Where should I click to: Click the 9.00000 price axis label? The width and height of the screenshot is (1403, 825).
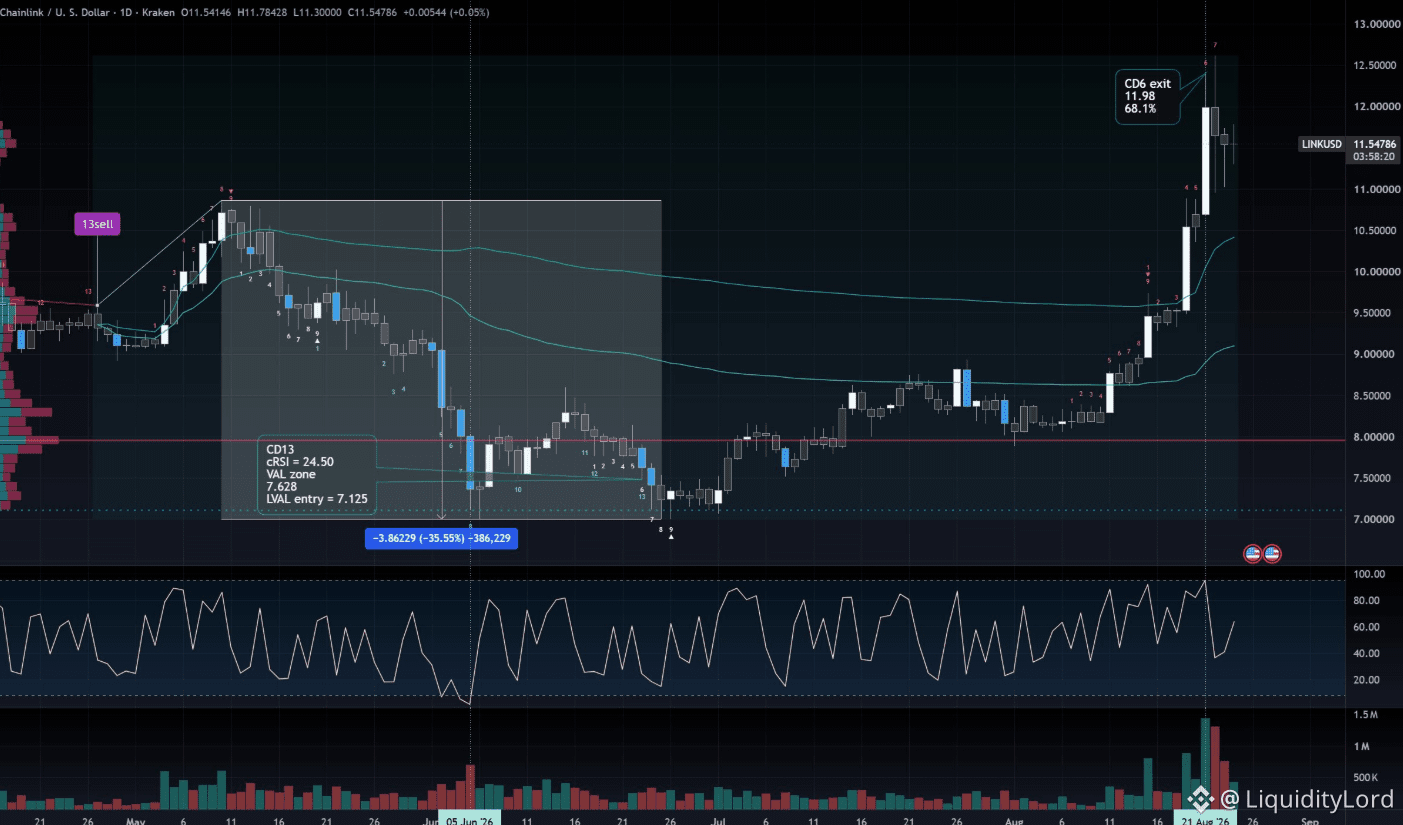1373,355
